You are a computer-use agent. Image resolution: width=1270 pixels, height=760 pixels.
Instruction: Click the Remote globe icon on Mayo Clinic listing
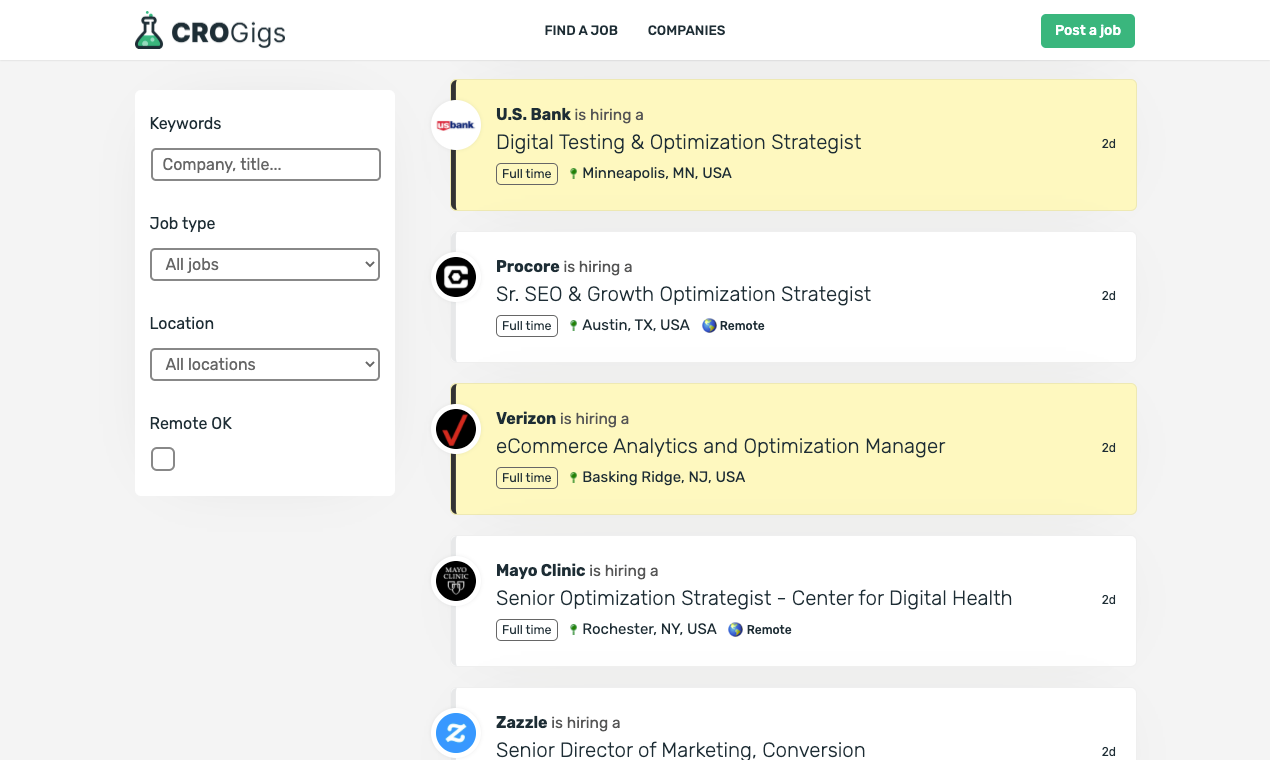click(735, 629)
